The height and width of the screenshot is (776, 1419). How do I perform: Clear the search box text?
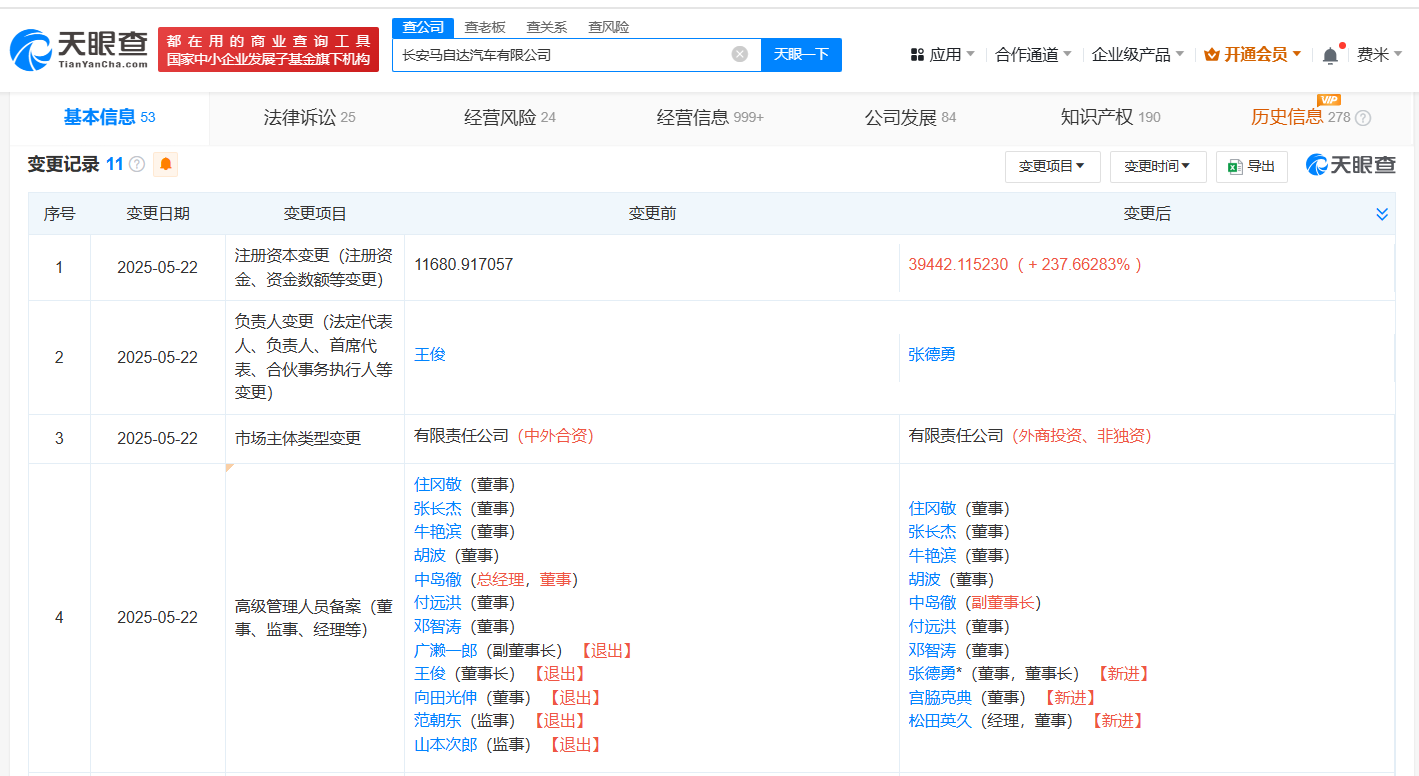[739, 55]
